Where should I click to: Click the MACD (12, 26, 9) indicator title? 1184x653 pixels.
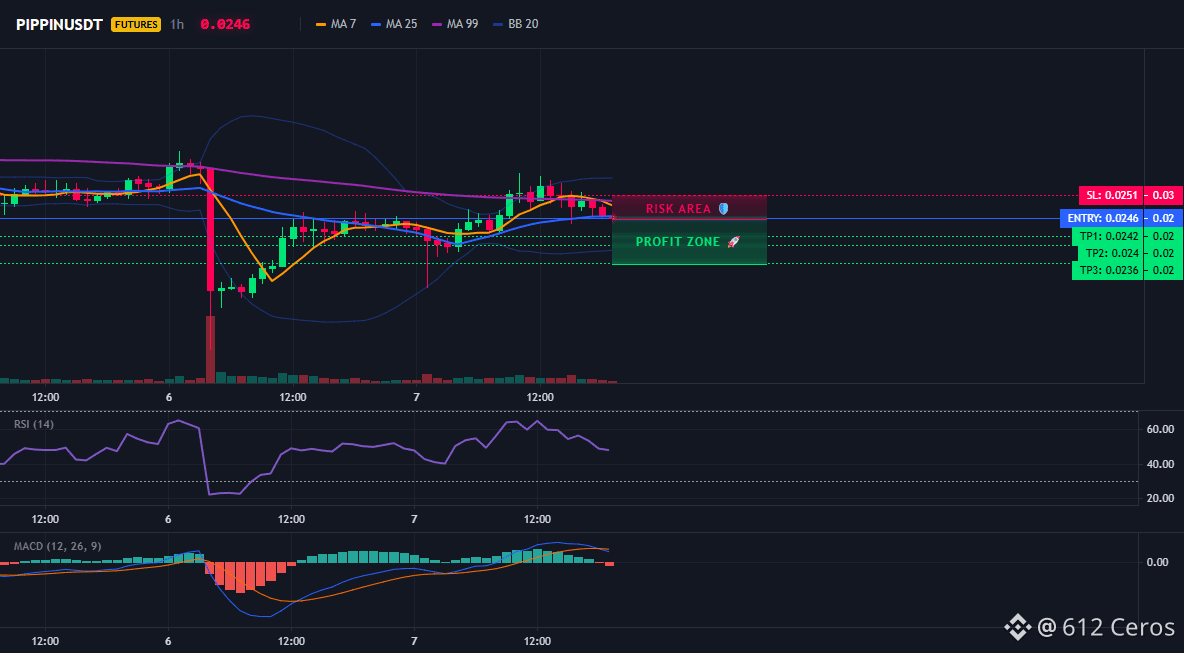click(x=57, y=546)
